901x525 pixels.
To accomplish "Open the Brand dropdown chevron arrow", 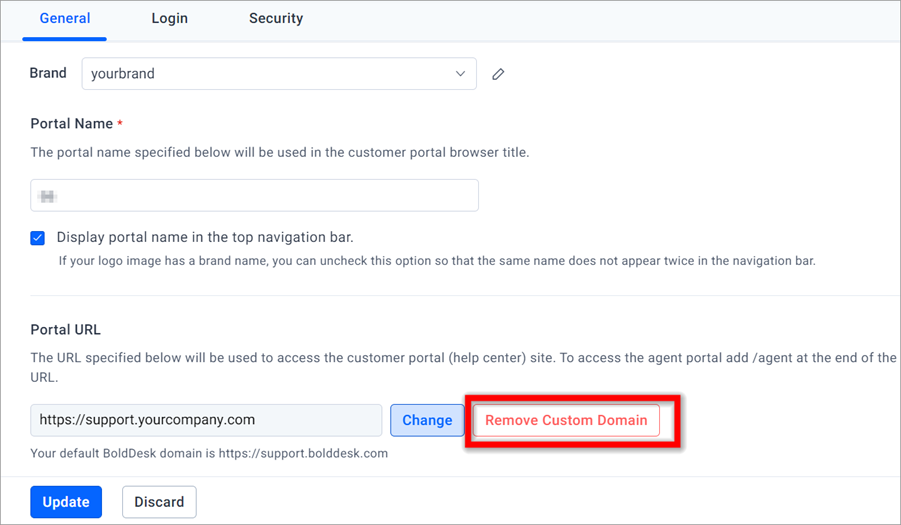I will (460, 74).
